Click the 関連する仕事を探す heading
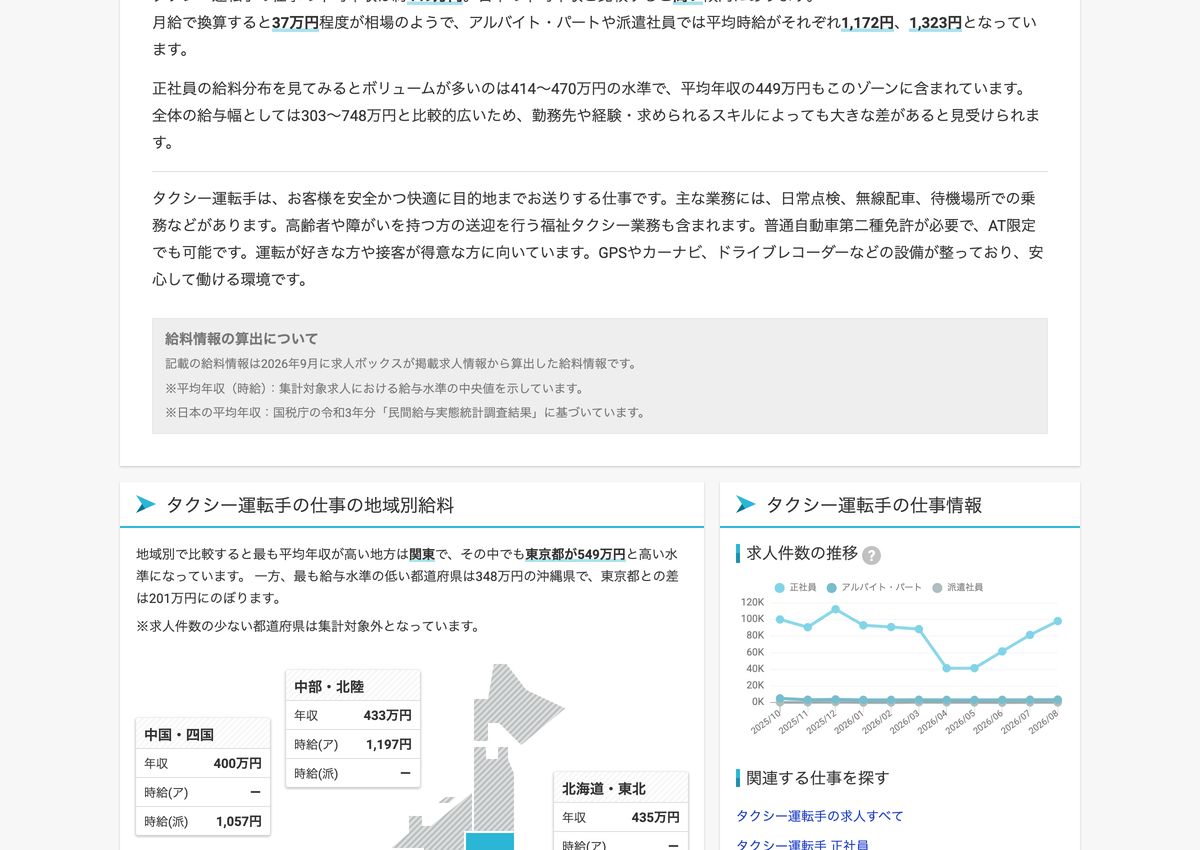Image resolution: width=1200 pixels, height=850 pixels. click(x=817, y=777)
